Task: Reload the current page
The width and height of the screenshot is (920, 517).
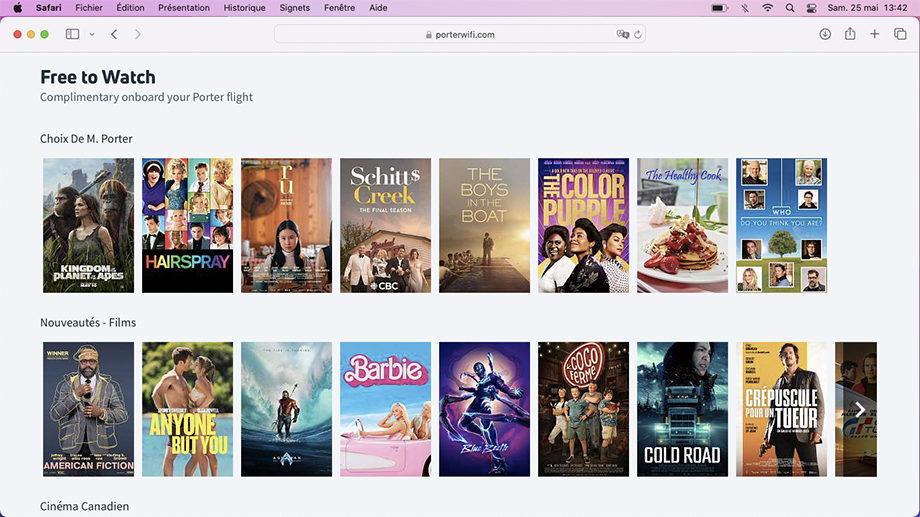Action: coord(638,34)
